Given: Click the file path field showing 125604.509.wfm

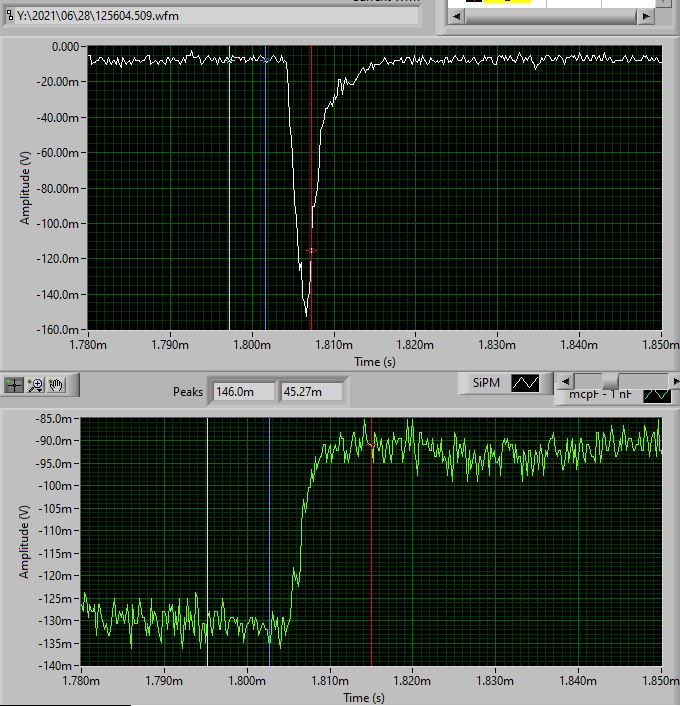Looking at the screenshot, I should (x=212, y=16).
